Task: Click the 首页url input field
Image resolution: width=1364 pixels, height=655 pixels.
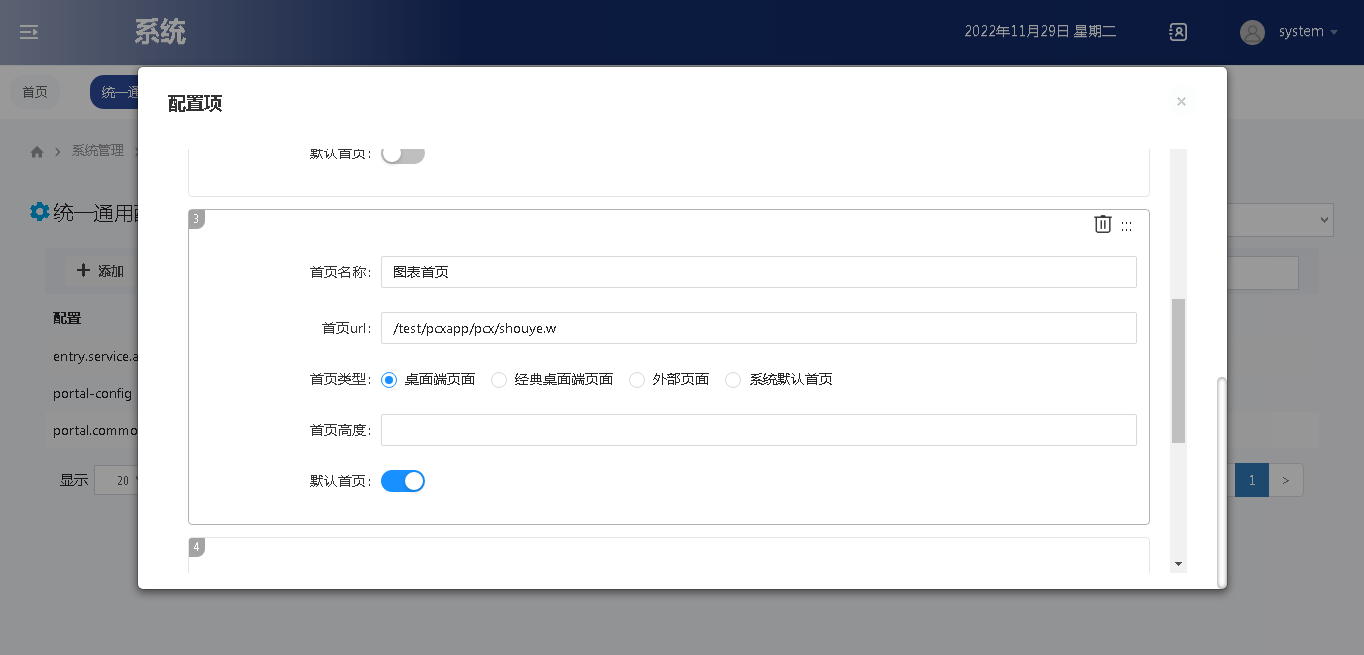Action: 758,328
